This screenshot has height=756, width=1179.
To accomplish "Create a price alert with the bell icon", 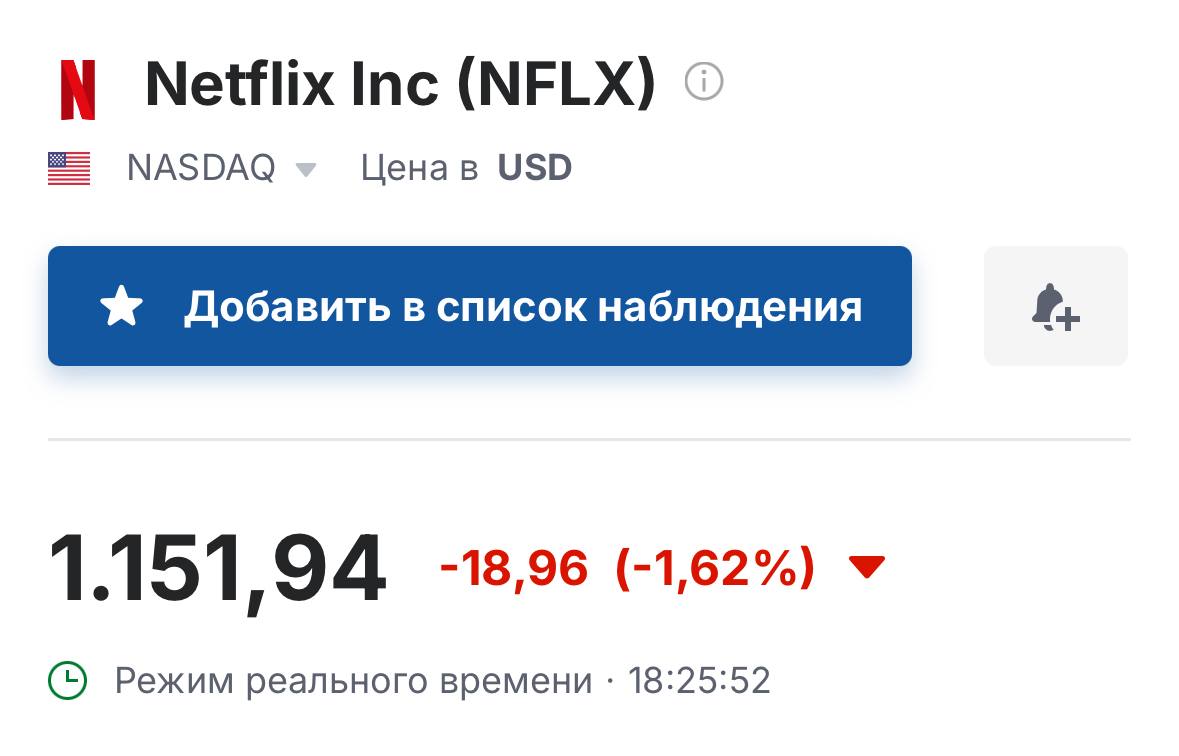I will (1055, 306).
